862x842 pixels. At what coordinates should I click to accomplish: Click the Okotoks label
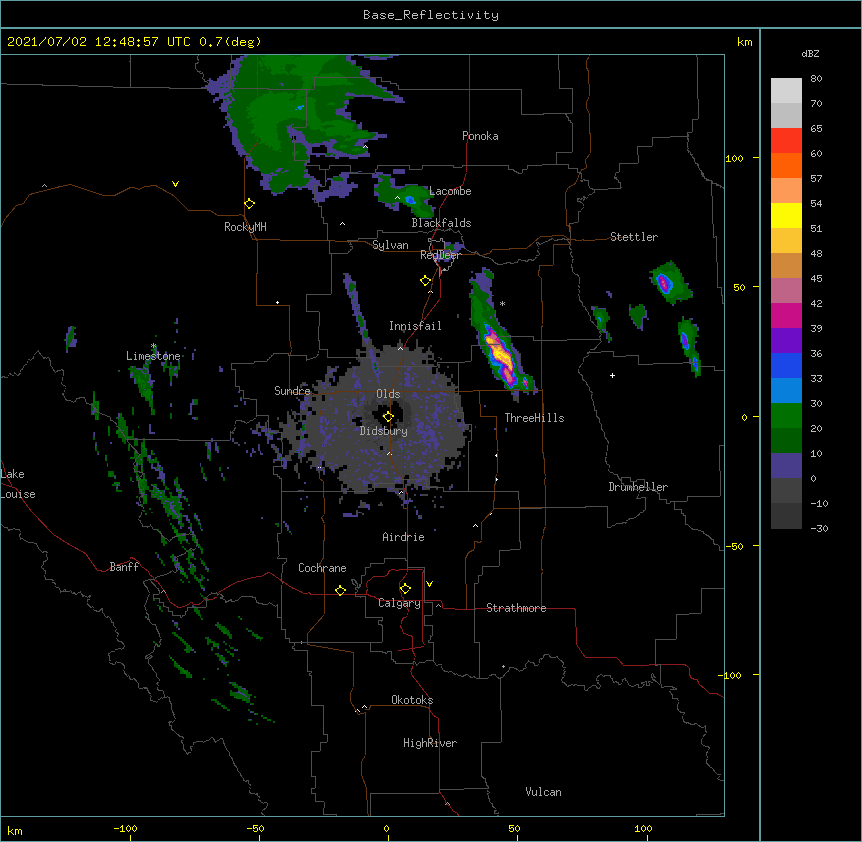pyautogui.click(x=412, y=700)
